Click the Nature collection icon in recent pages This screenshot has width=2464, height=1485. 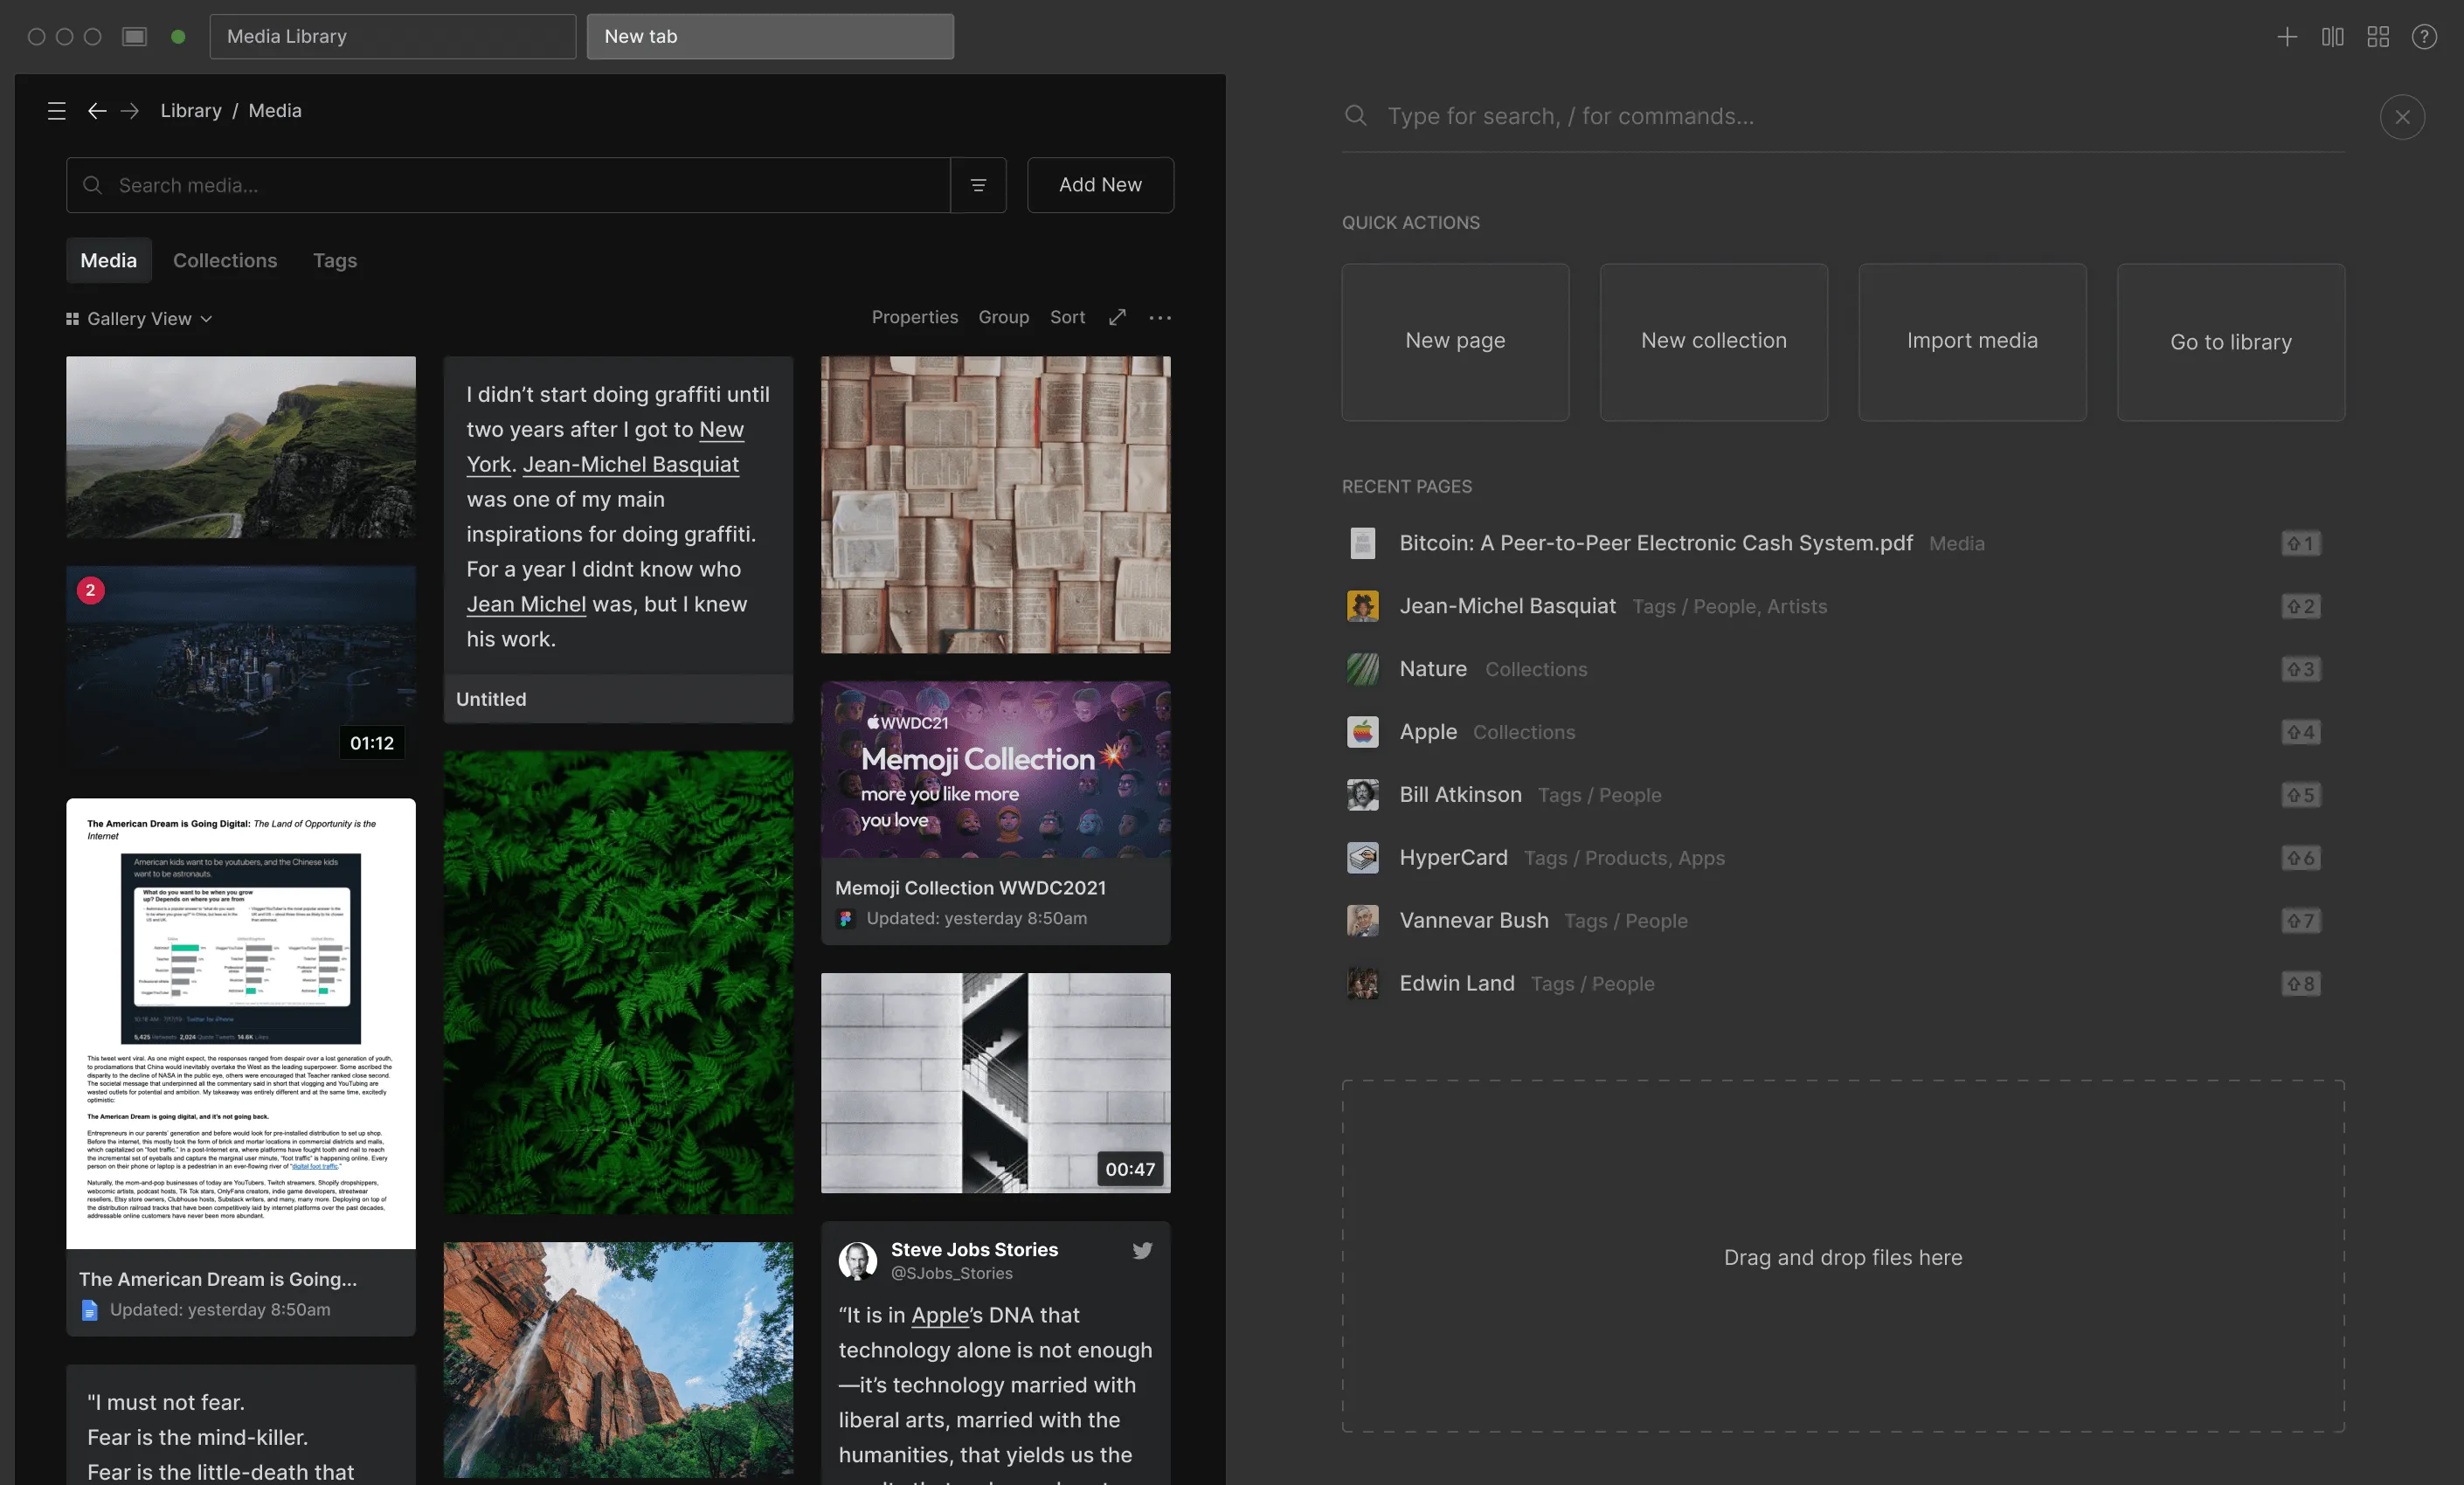tap(1362, 669)
